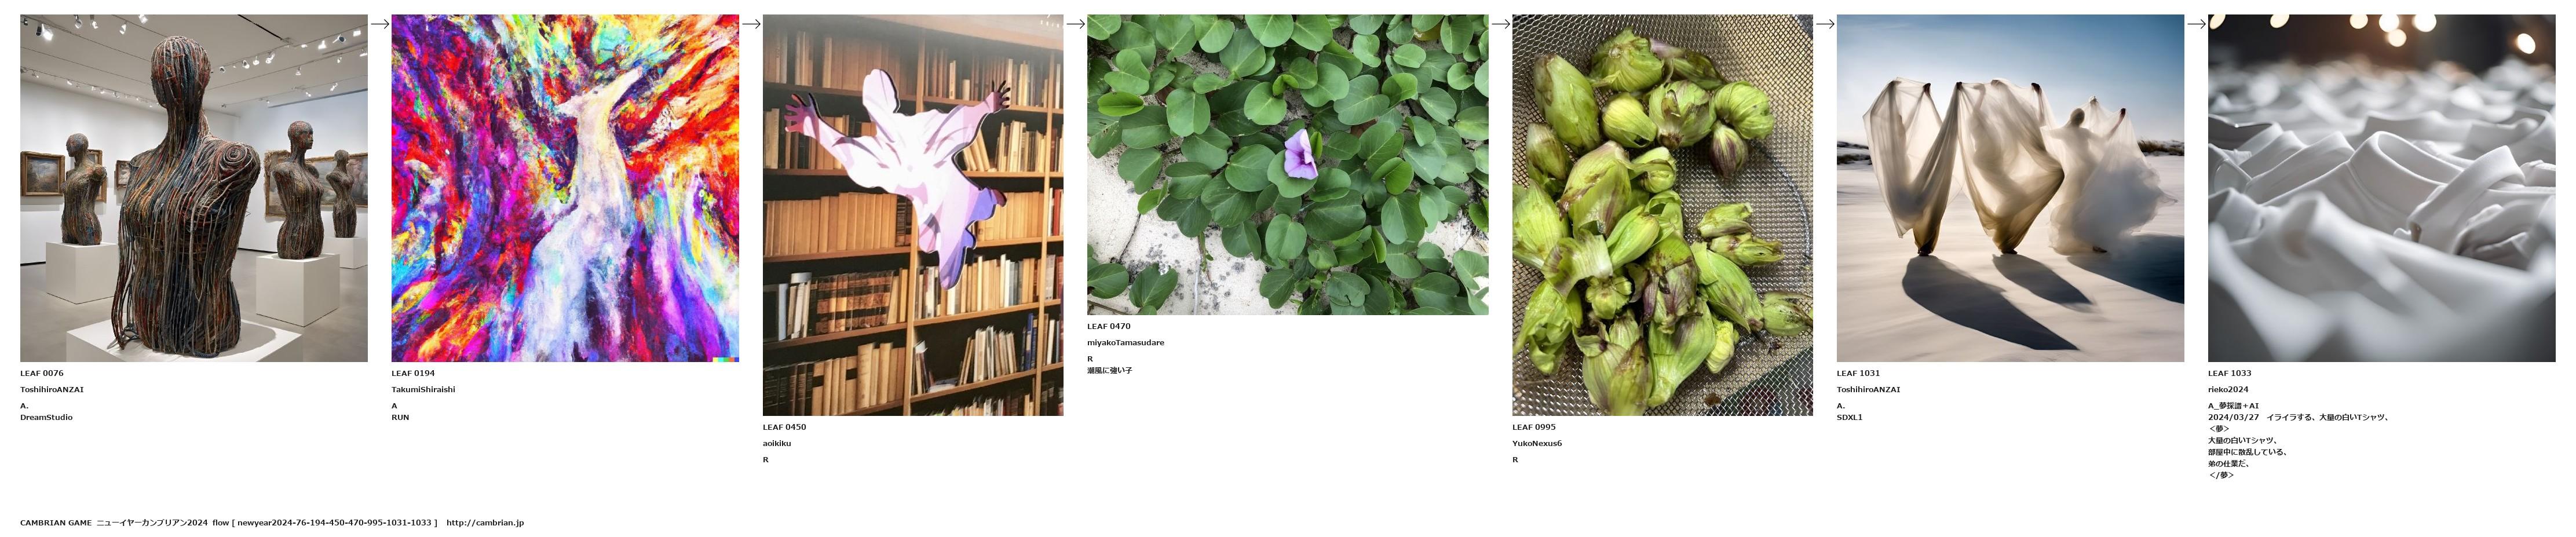Open the colorful abstract painting image
This screenshot has height=537, width=2576.
pyautogui.click(x=565, y=188)
